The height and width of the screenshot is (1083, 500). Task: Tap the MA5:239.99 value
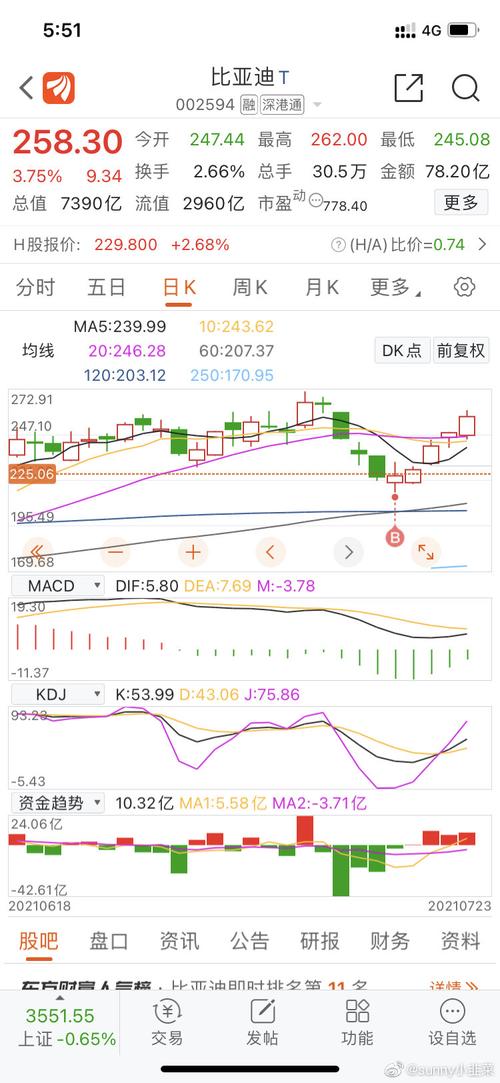click(x=119, y=326)
